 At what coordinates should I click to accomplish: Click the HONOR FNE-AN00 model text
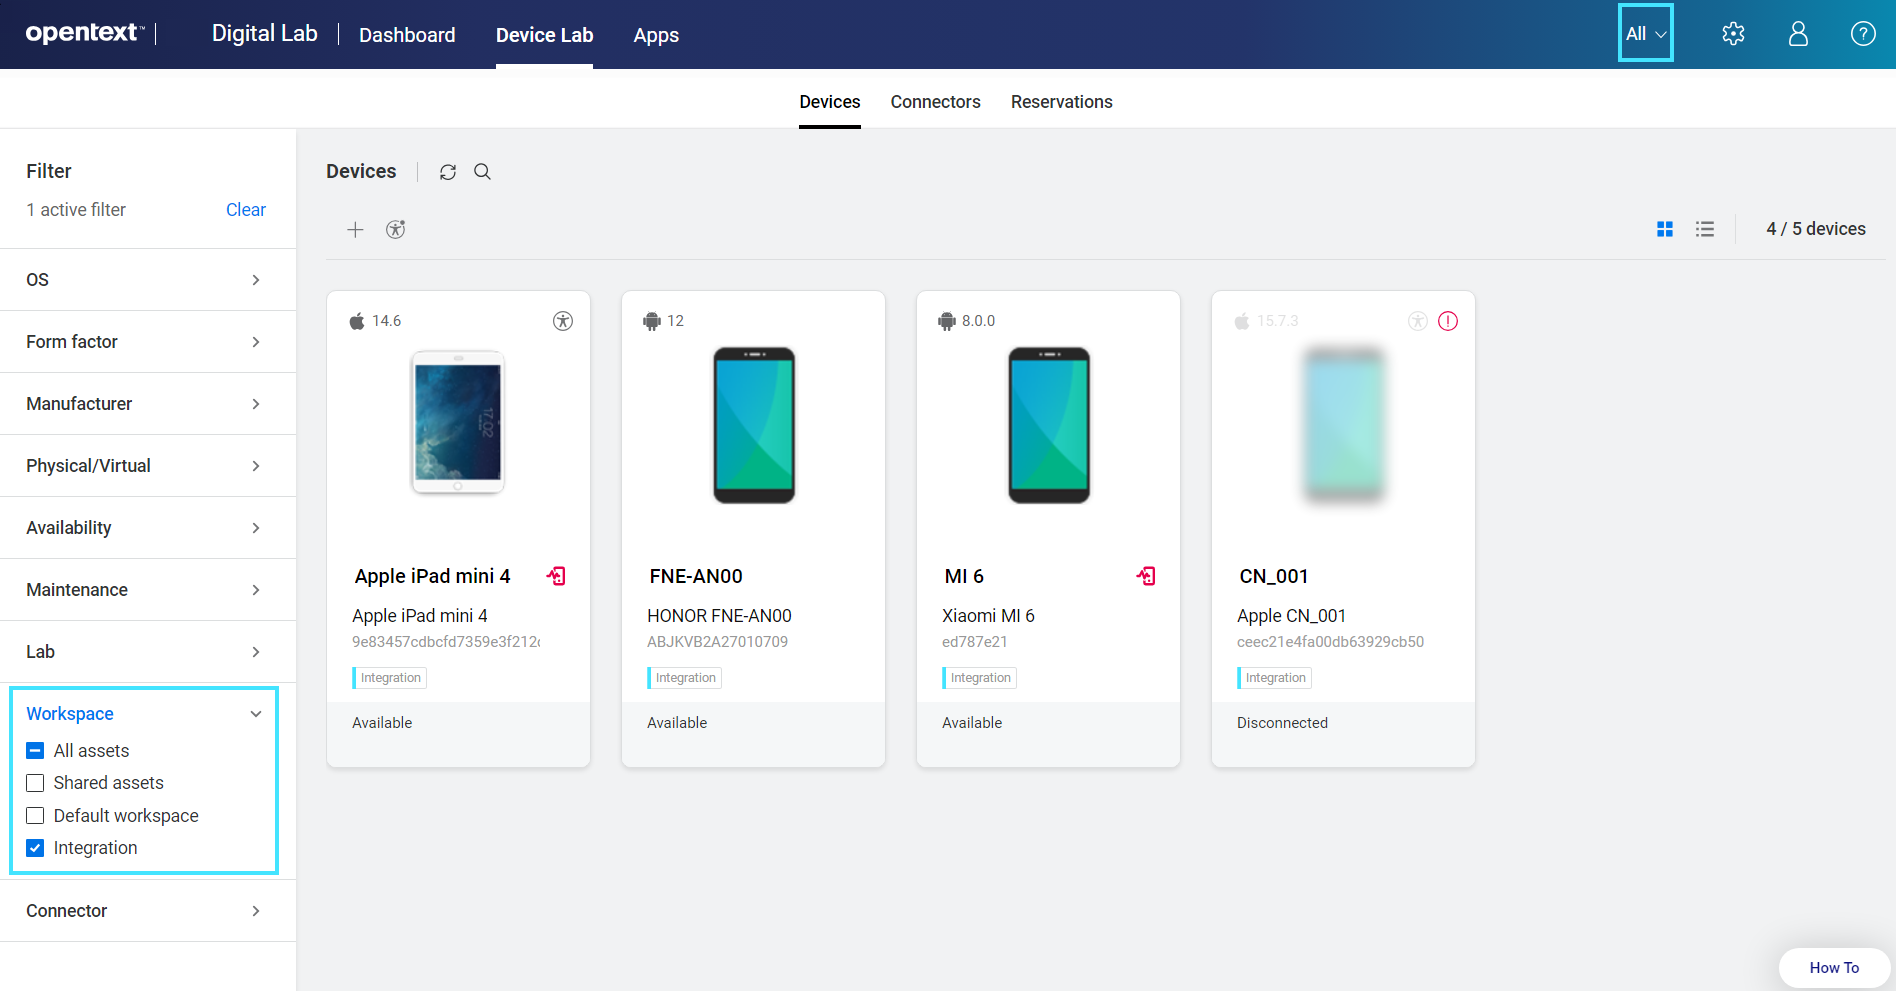pos(719,616)
